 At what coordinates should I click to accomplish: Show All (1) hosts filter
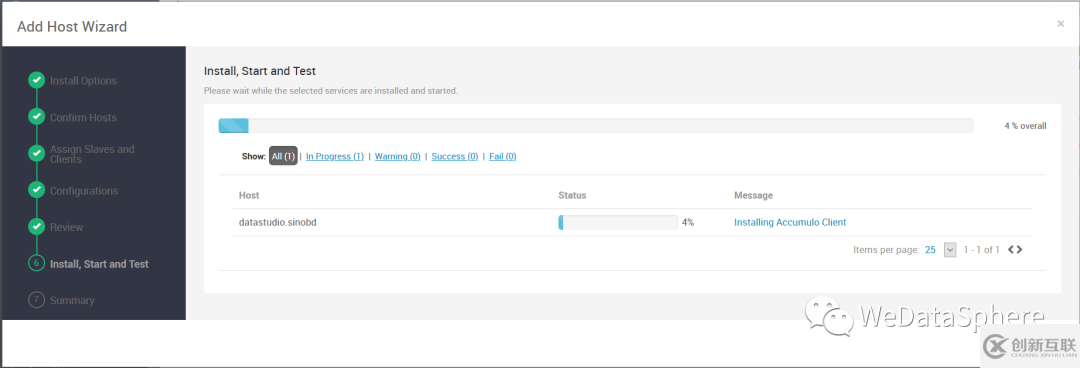coord(283,156)
